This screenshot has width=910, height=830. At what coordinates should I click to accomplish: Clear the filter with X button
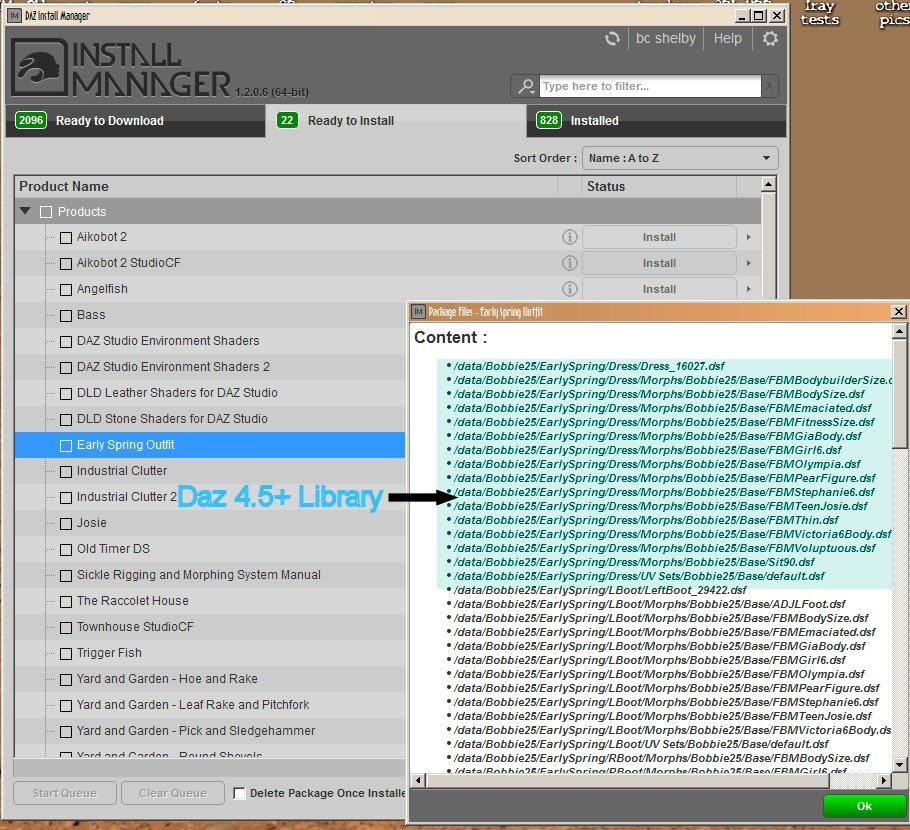770,86
